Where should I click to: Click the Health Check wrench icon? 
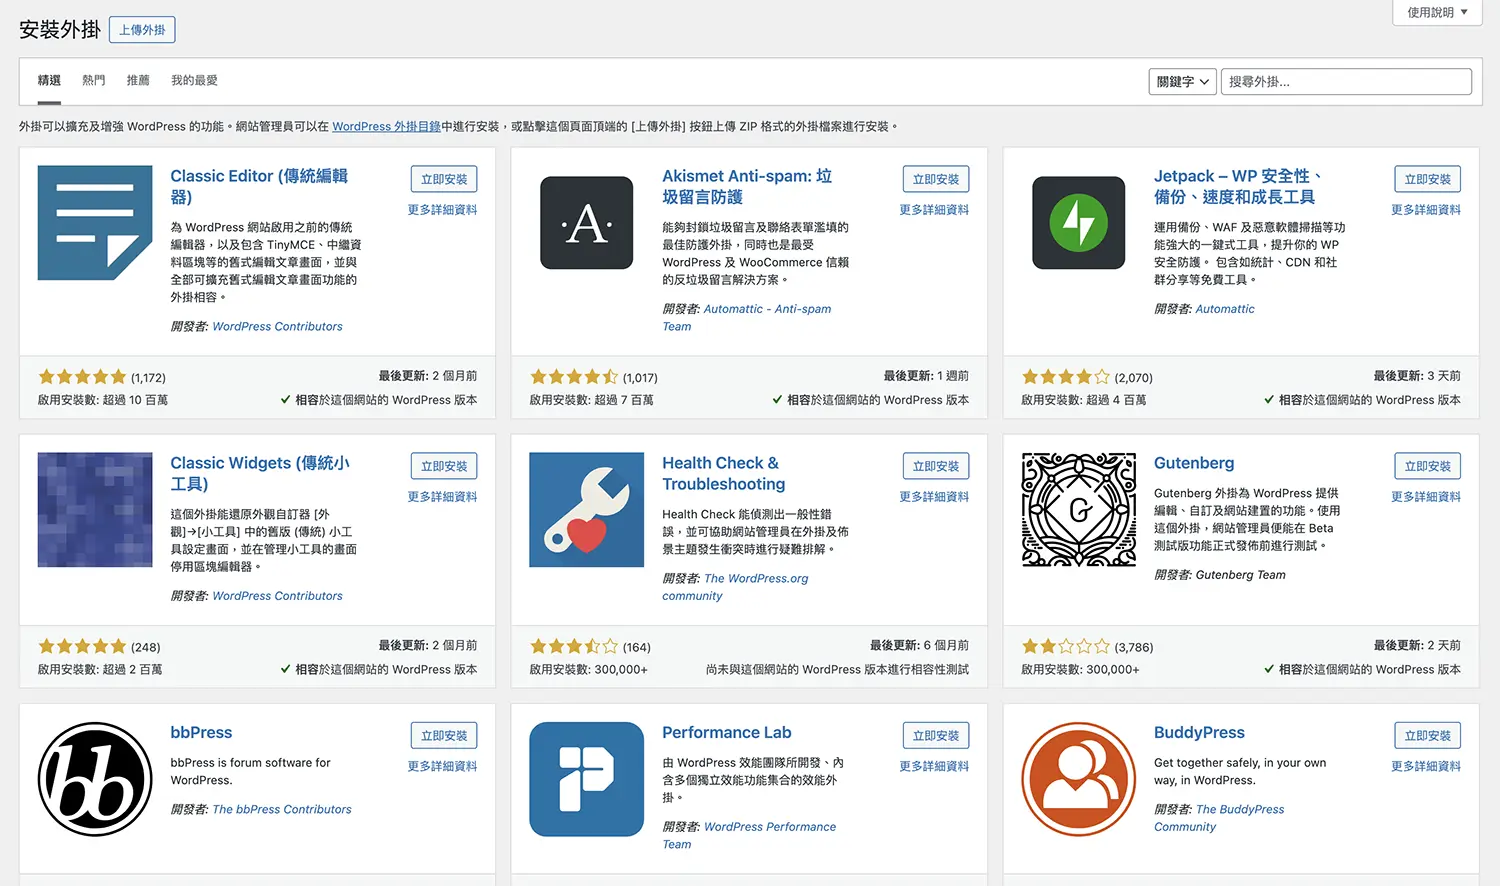click(x=587, y=510)
